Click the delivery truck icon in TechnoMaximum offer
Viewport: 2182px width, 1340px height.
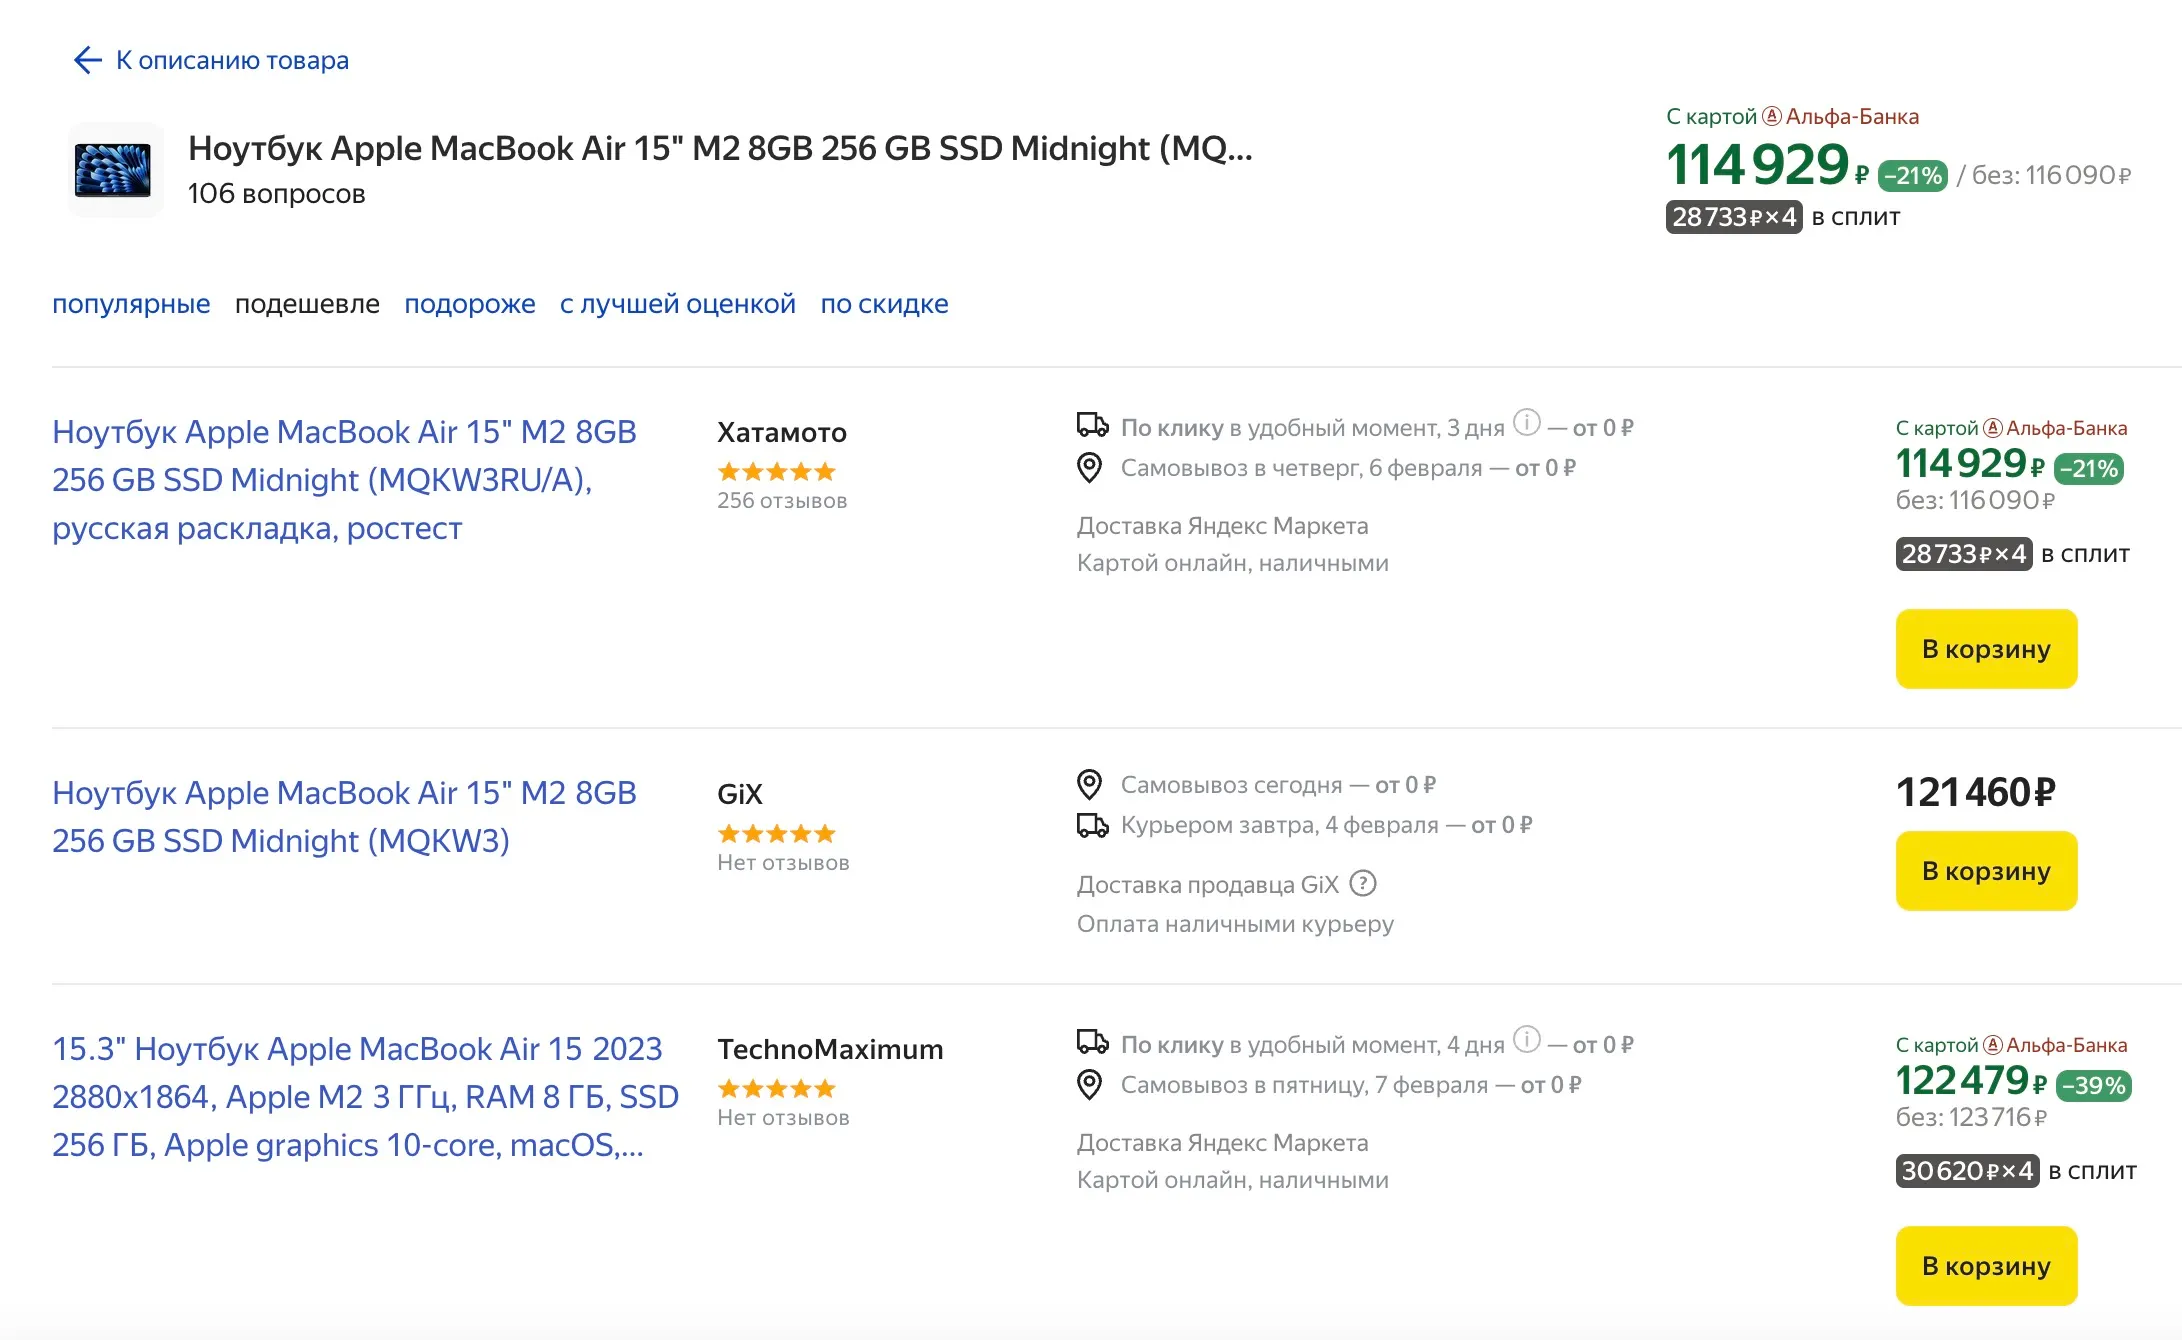coord(1091,1043)
